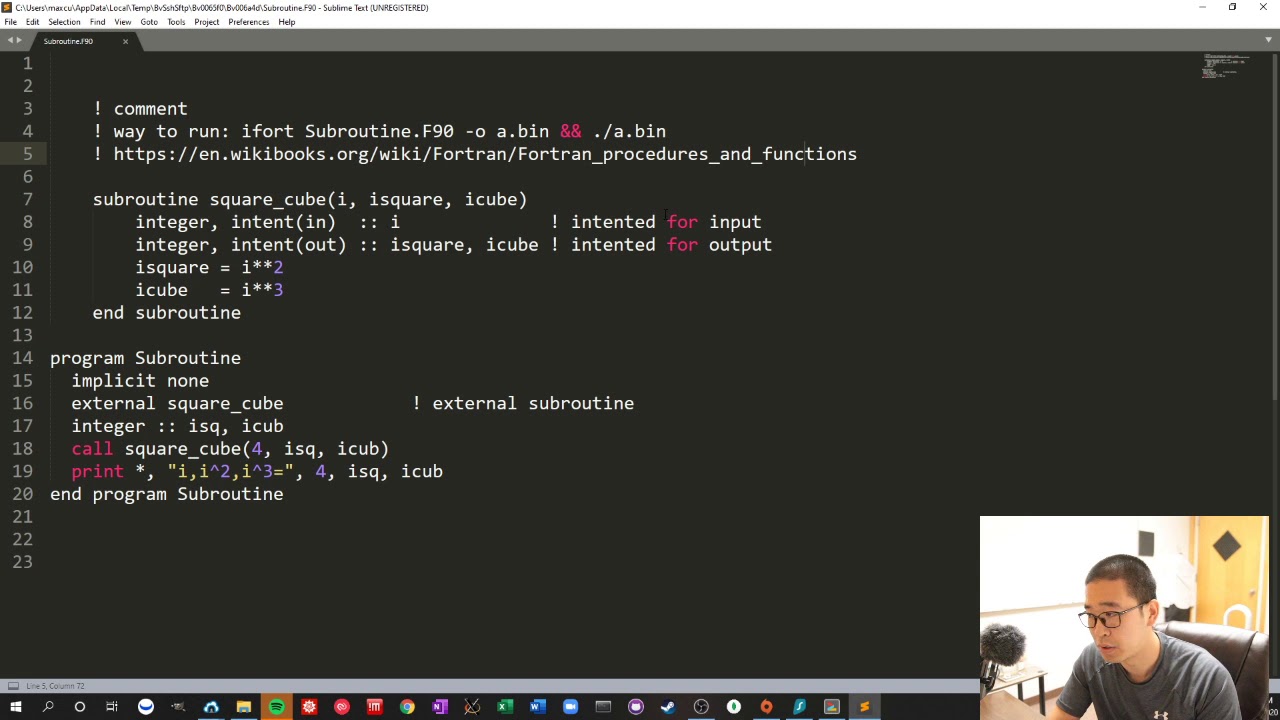Open the Windows Start menu
Image resolution: width=1280 pixels, height=720 pixels.
(x=15, y=707)
